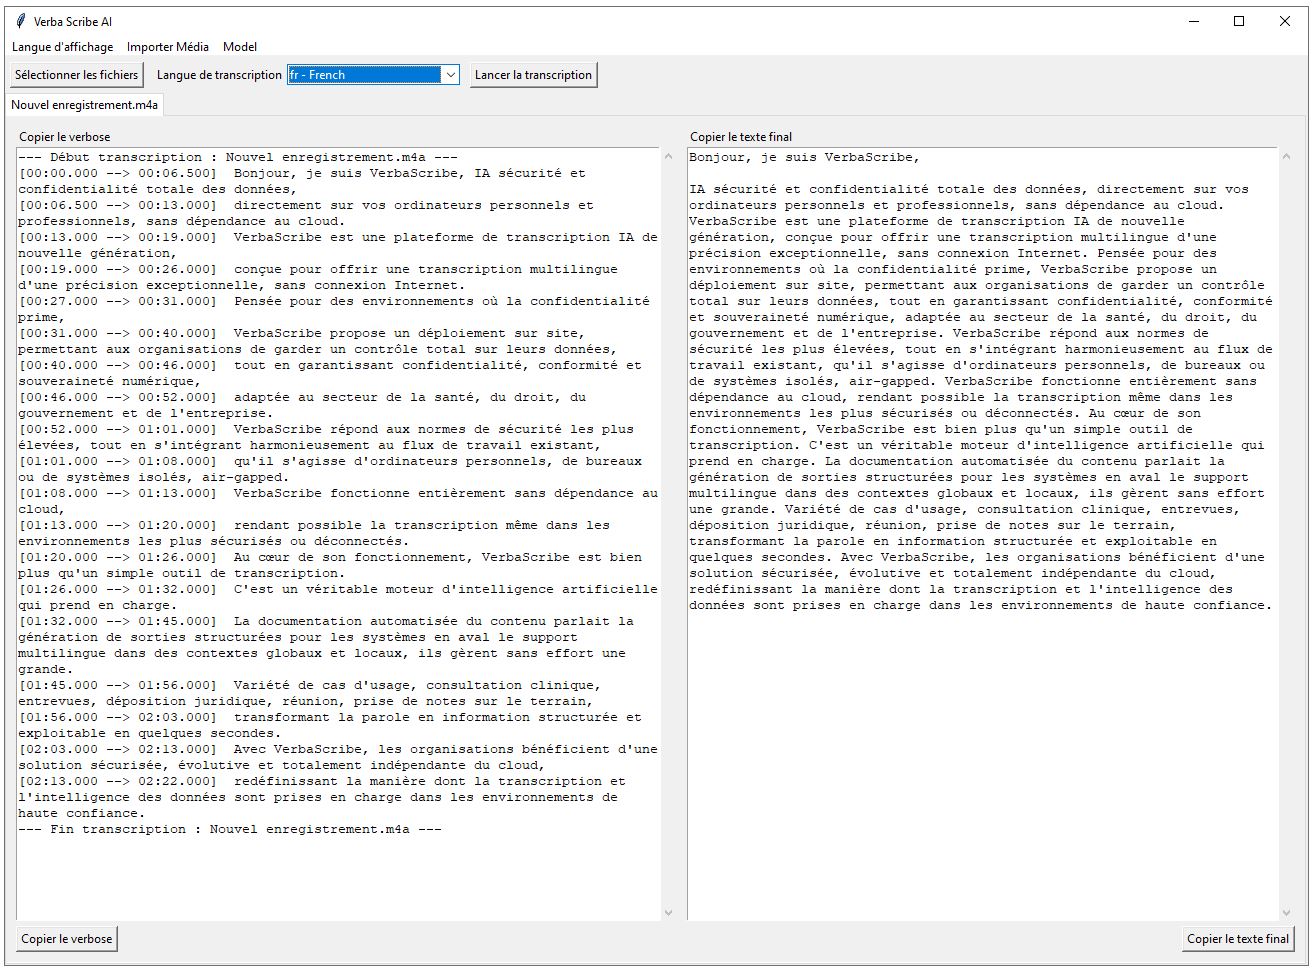This screenshot has width=1315, height=970.
Task: Click timestamp [01:20.000 --> 01:26.000]
Action: 117,557
